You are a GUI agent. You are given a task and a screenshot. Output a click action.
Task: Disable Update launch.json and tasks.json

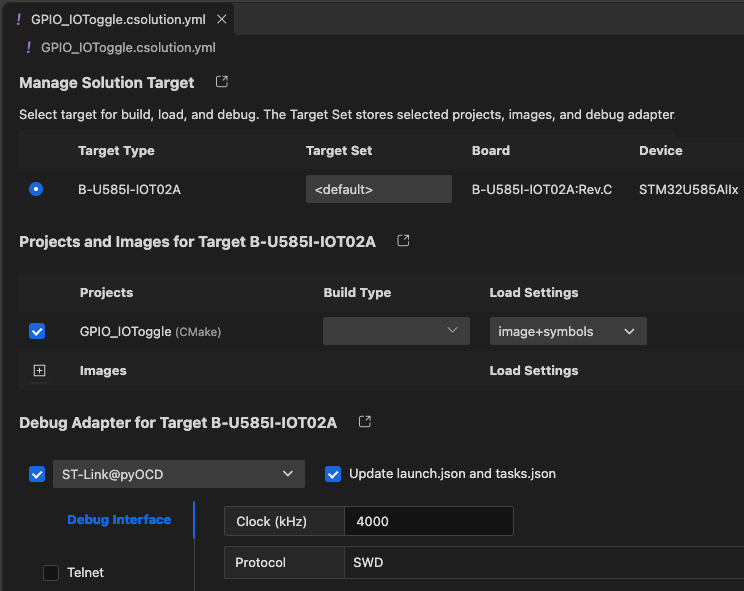[333, 474]
